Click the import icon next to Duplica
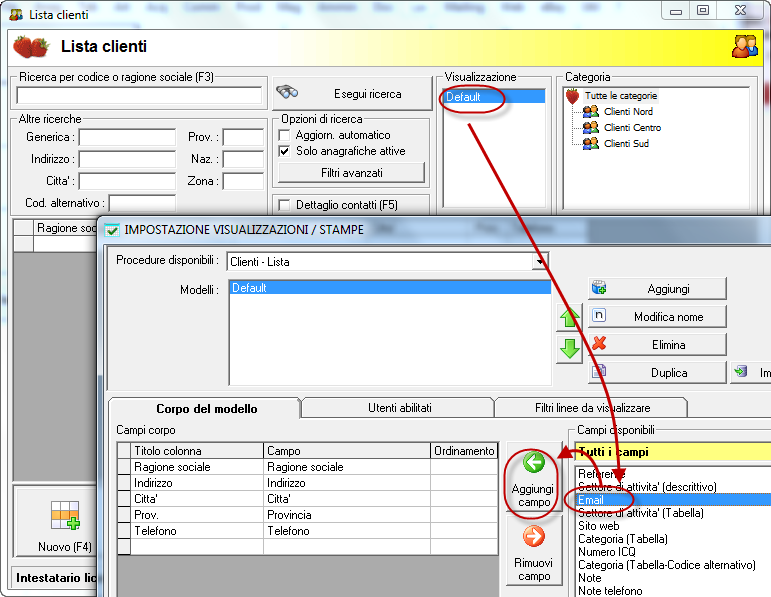771x597 pixels. click(741, 371)
